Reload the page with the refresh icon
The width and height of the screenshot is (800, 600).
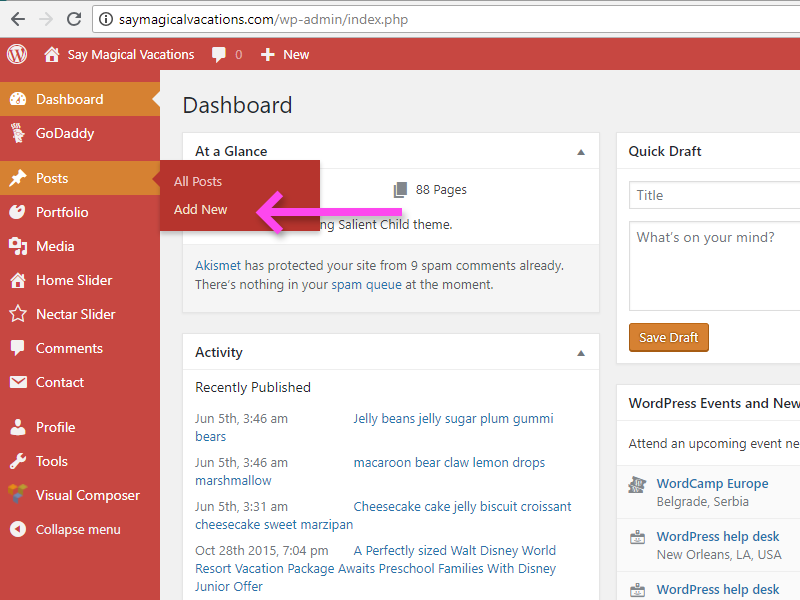[x=74, y=19]
